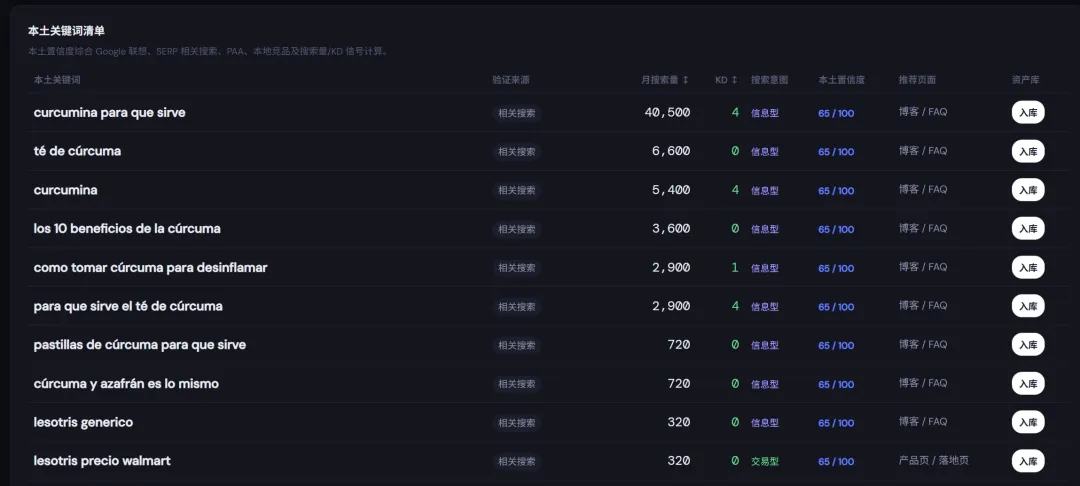Select the keyword té de cúrcuma
This screenshot has width=1080, height=486.
coord(77,151)
